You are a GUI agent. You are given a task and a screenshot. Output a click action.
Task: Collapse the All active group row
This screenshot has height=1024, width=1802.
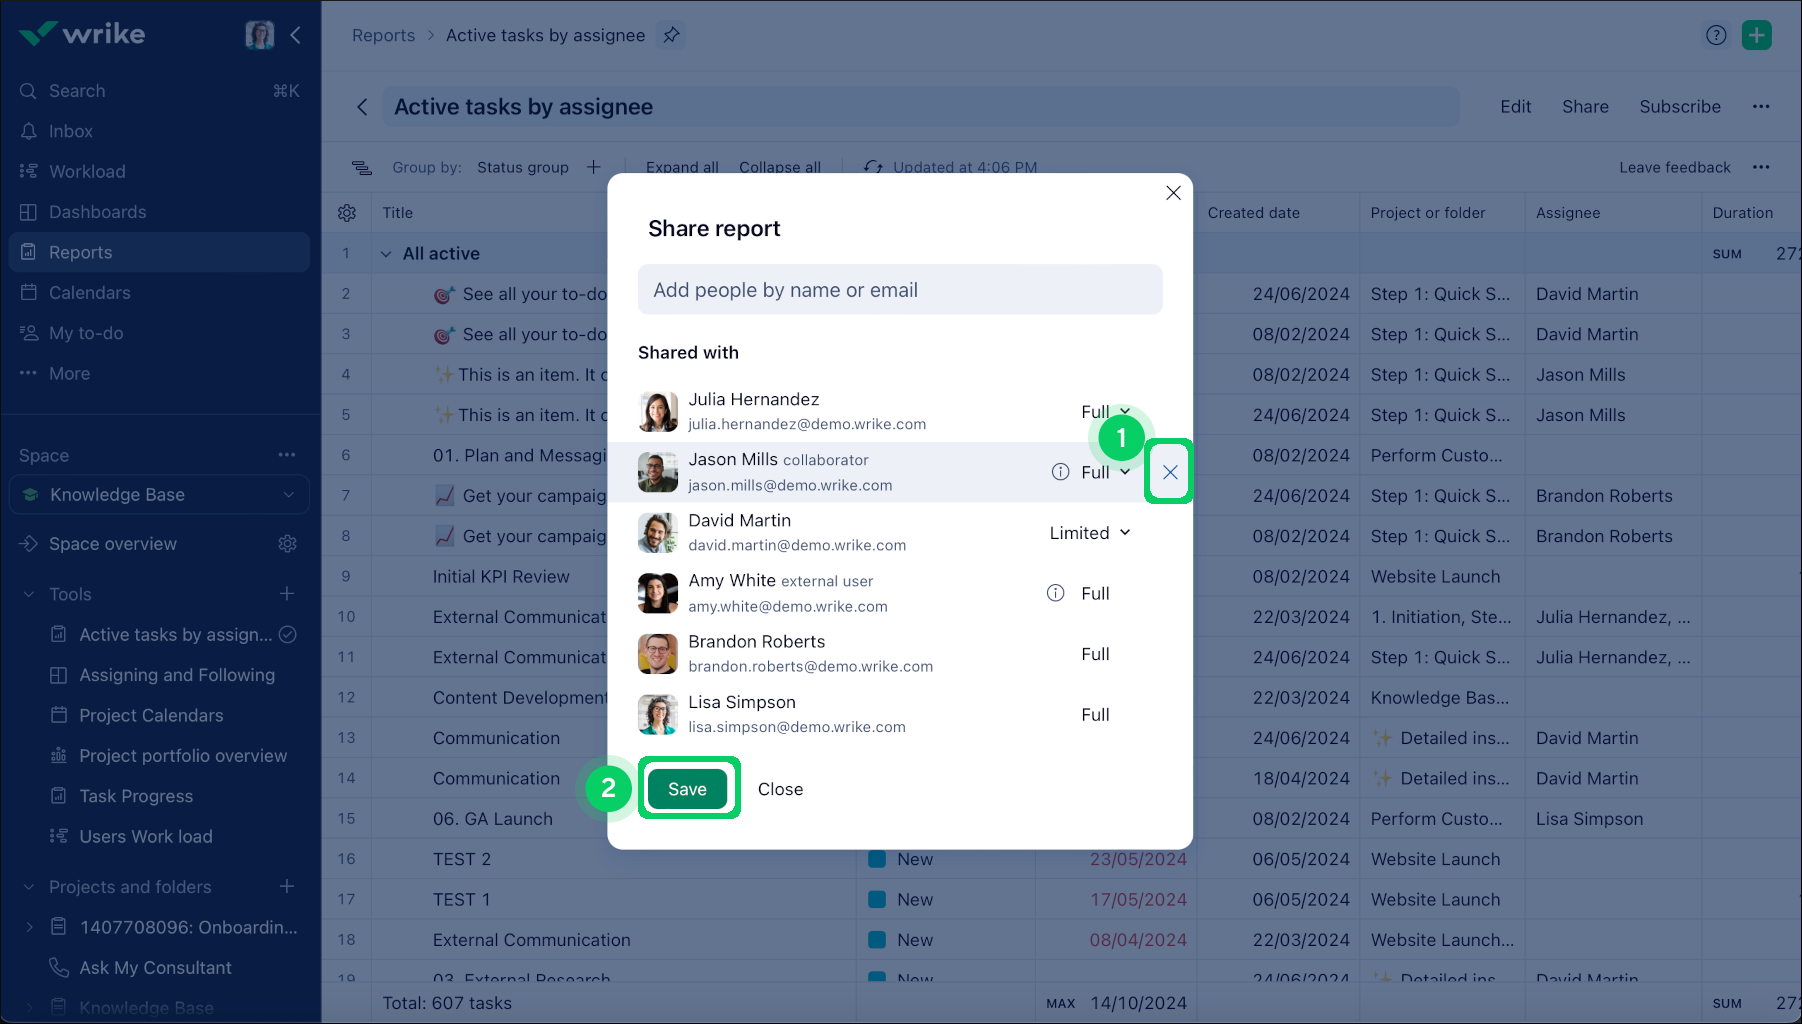[x=386, y=254]
